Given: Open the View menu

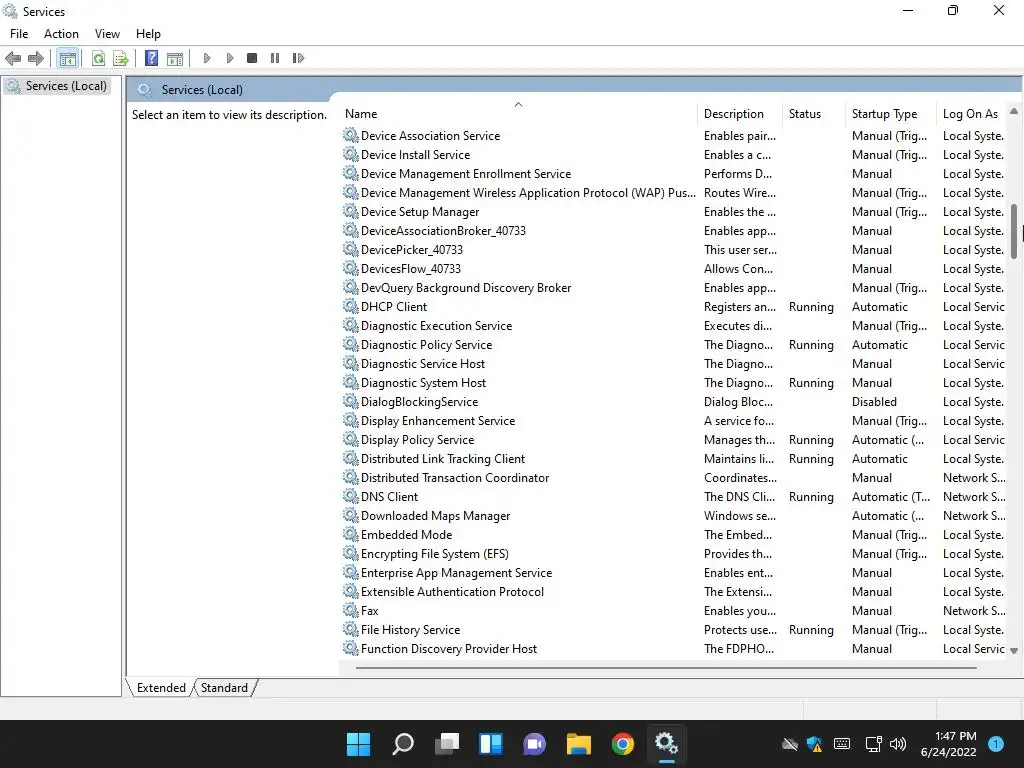Looking at the screenshot, I should [107, 34].
